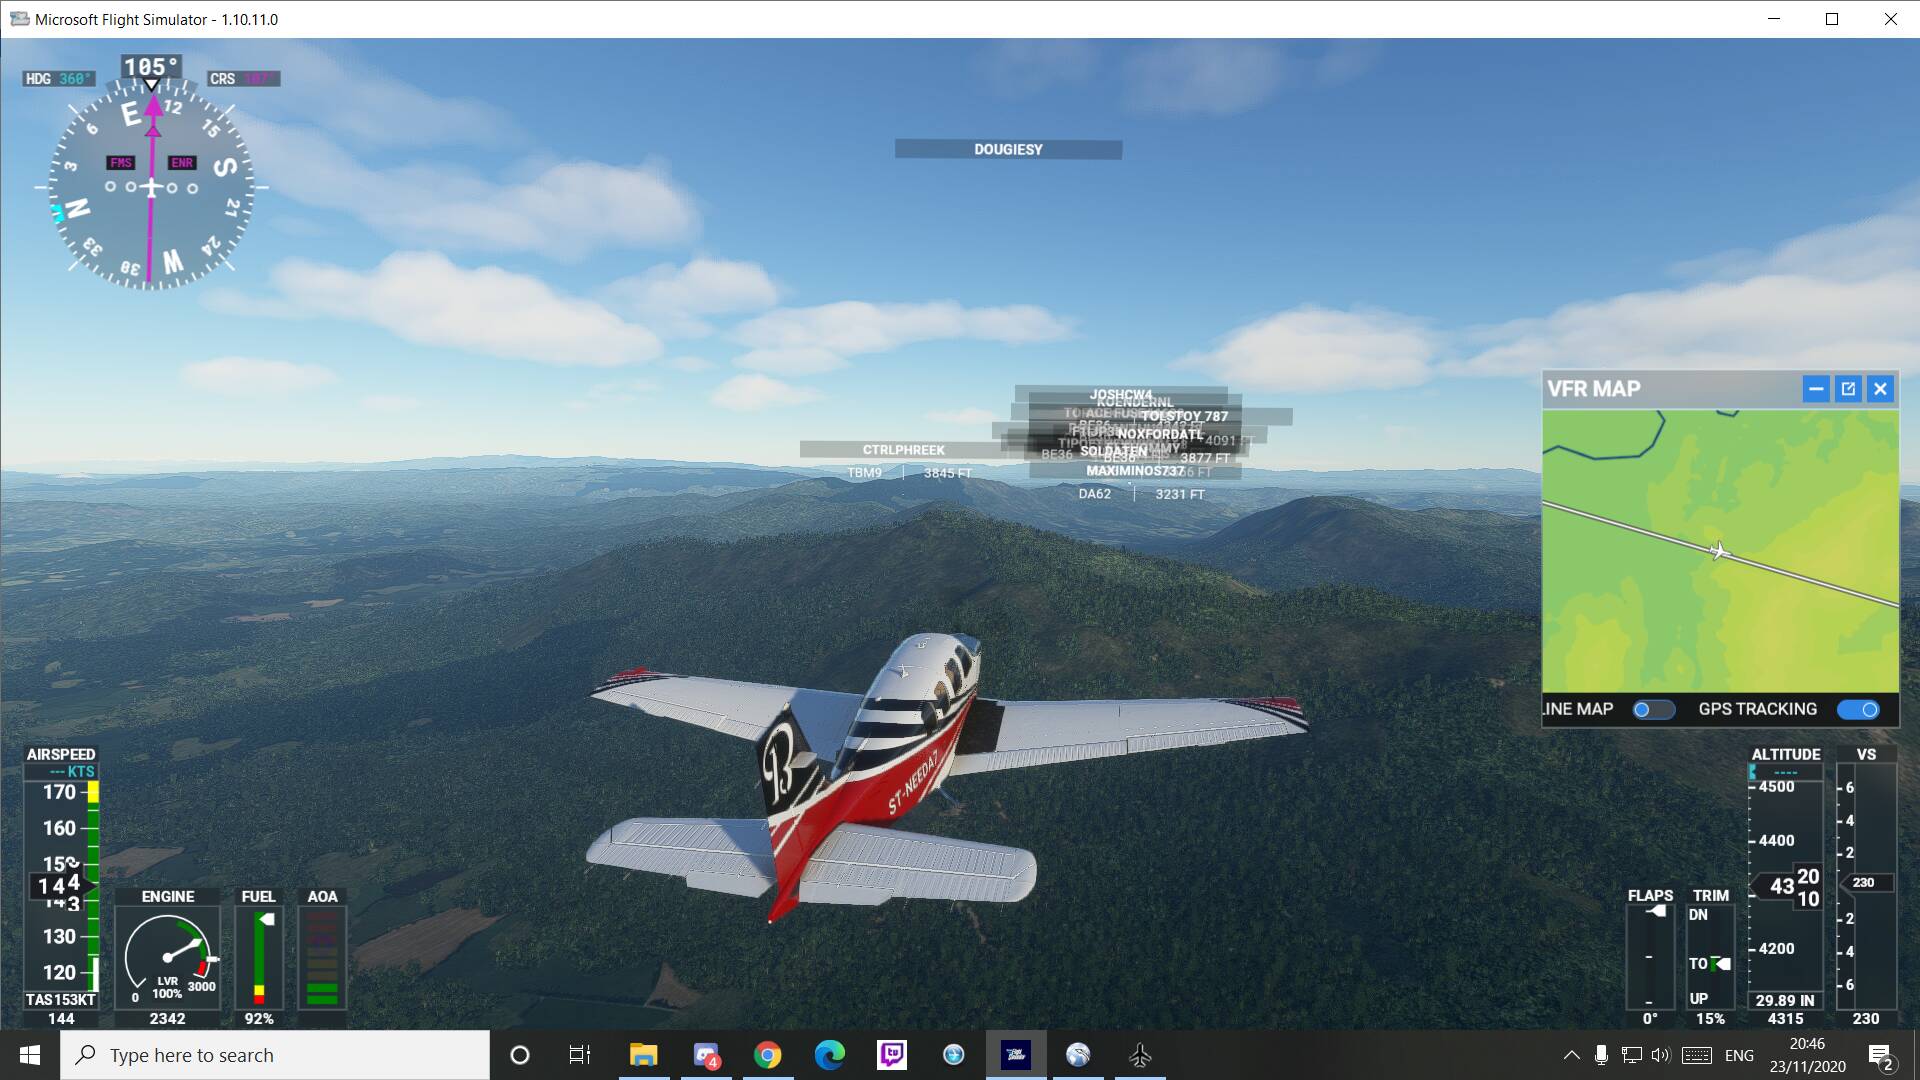Click the aircraft marker on VFR map
Image resolution: width=1920 pixels, height=1080 pixels.
[1719, 551]
